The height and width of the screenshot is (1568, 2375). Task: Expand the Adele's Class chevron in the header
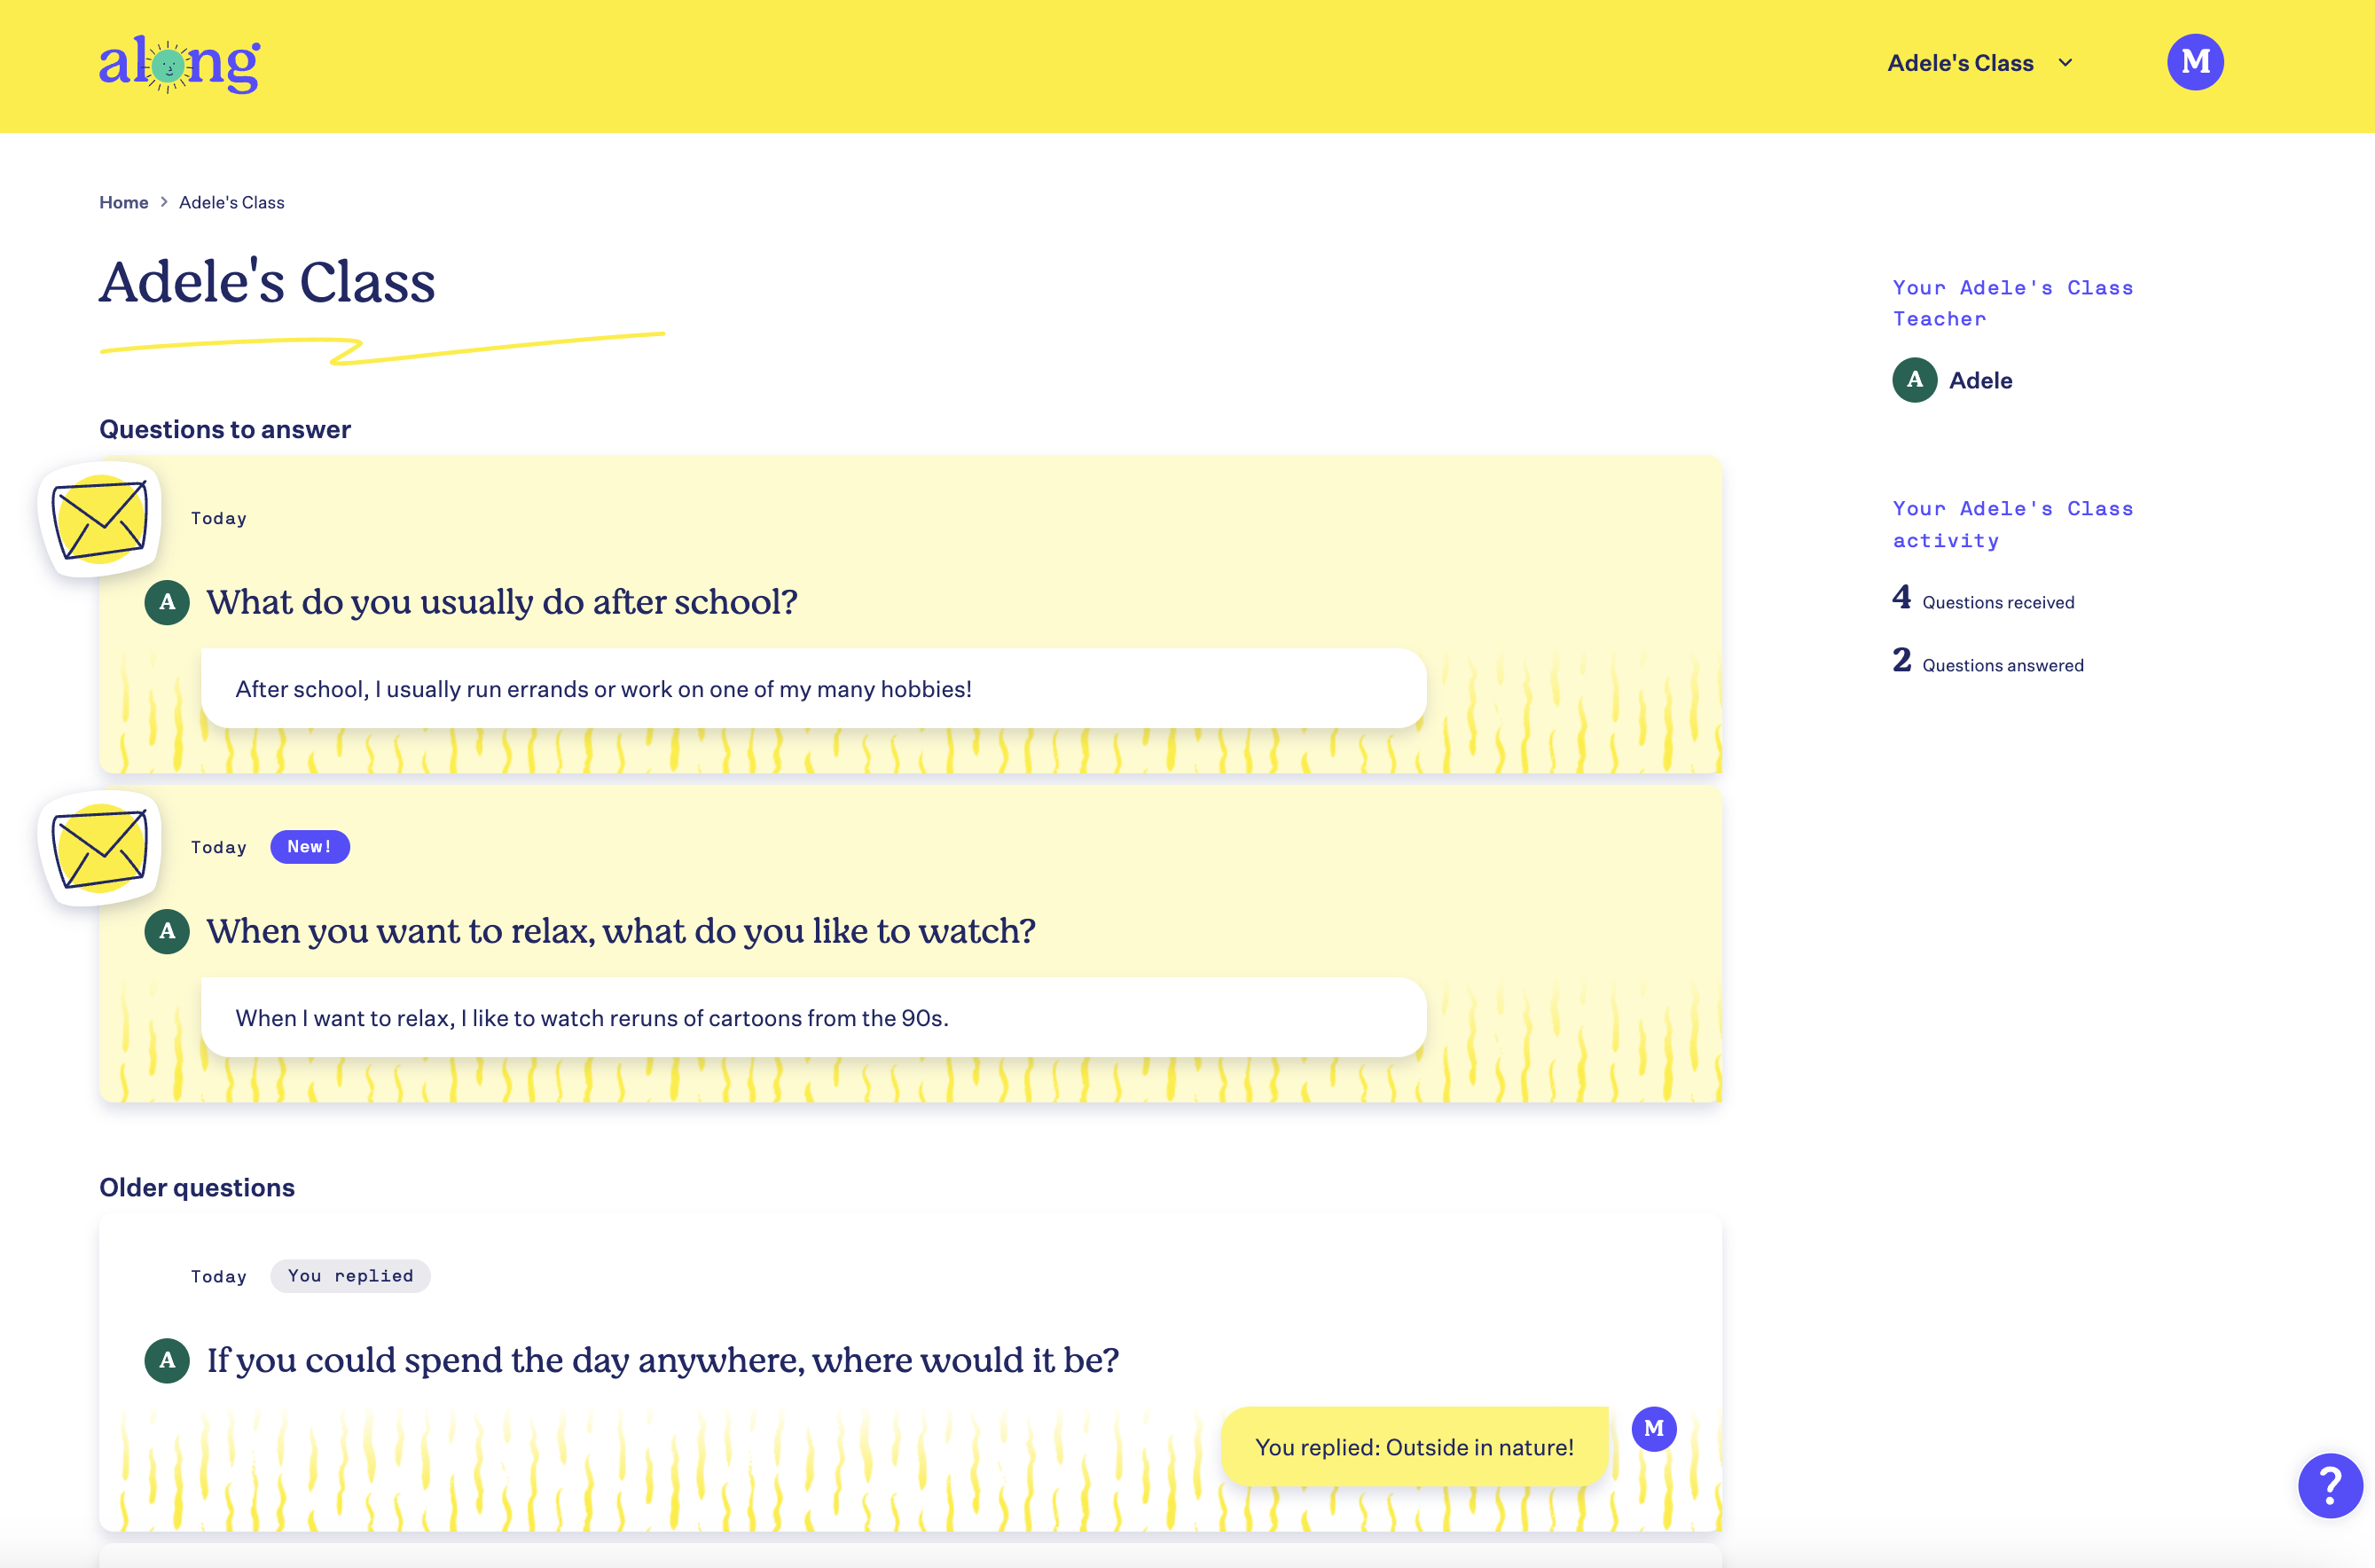(x=2065, y=63)
